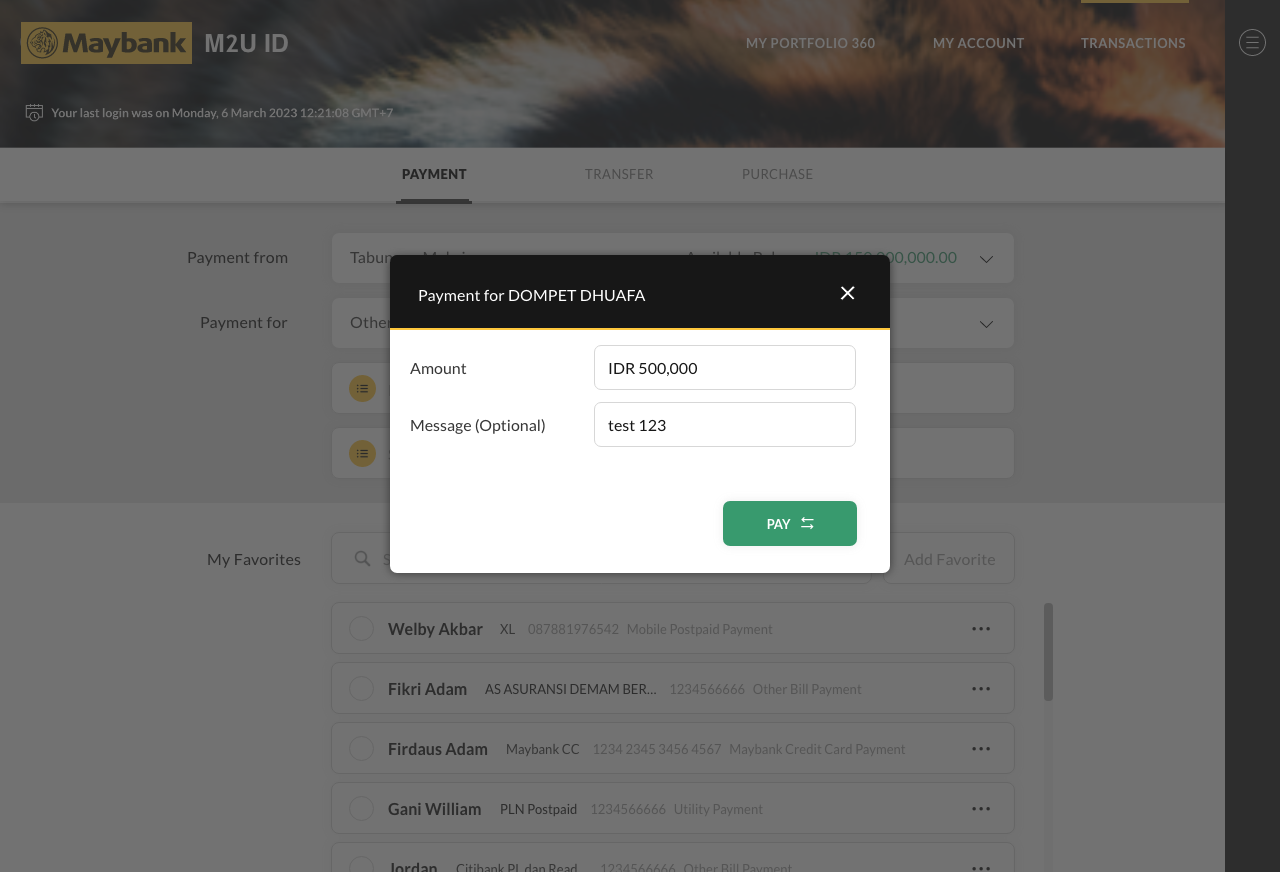Viewport: 1280px width, 872px height.
Task: Open TRANSACTIONS menu
Action: click(1133, 43)
